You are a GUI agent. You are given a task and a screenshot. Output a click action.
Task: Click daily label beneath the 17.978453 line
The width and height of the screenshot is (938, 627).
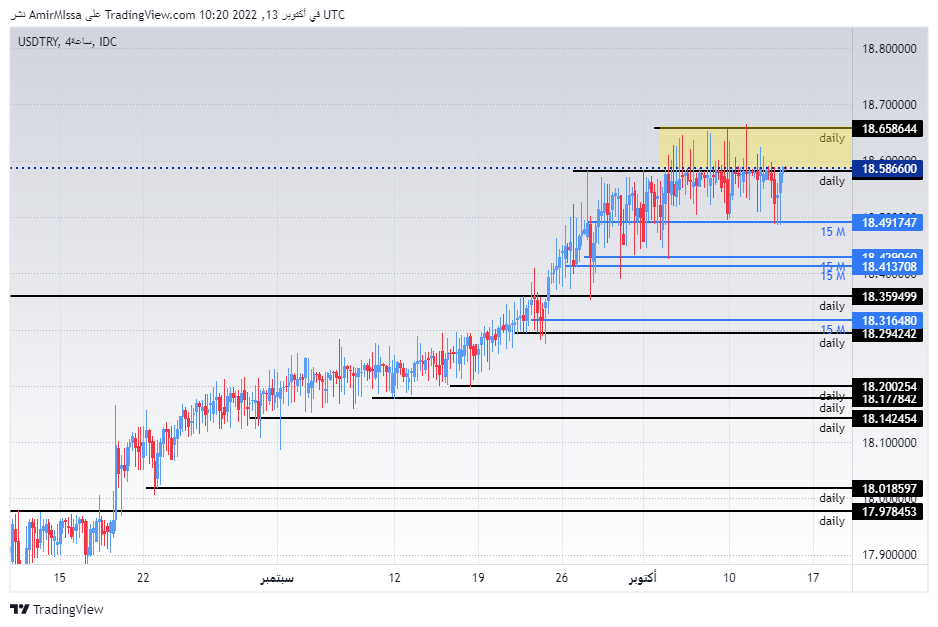click(832, 521)
